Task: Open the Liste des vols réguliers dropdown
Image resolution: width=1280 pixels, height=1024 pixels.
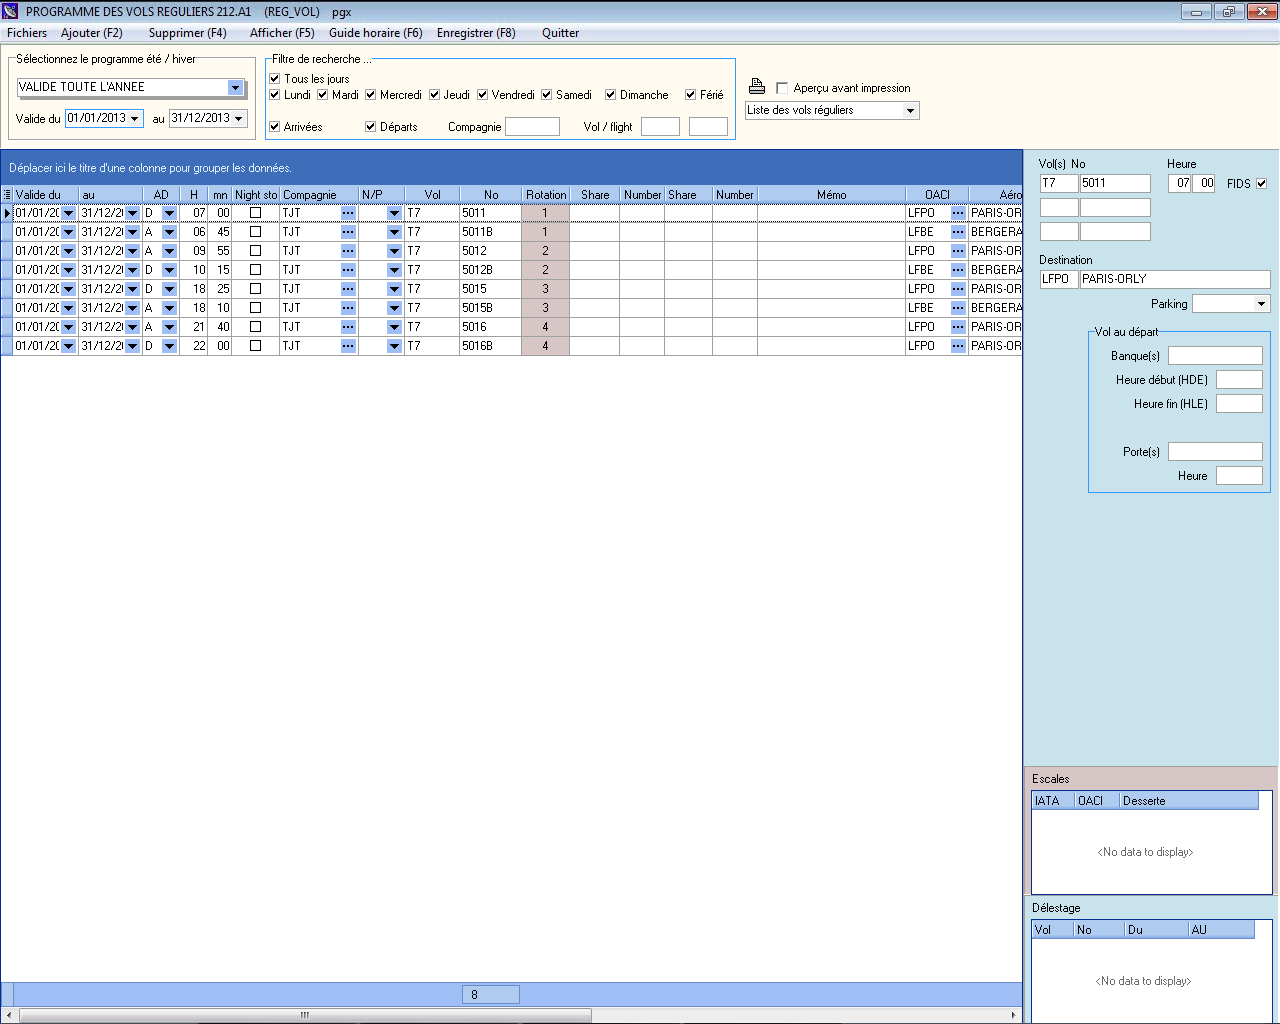Action: (x=910, y=111)
